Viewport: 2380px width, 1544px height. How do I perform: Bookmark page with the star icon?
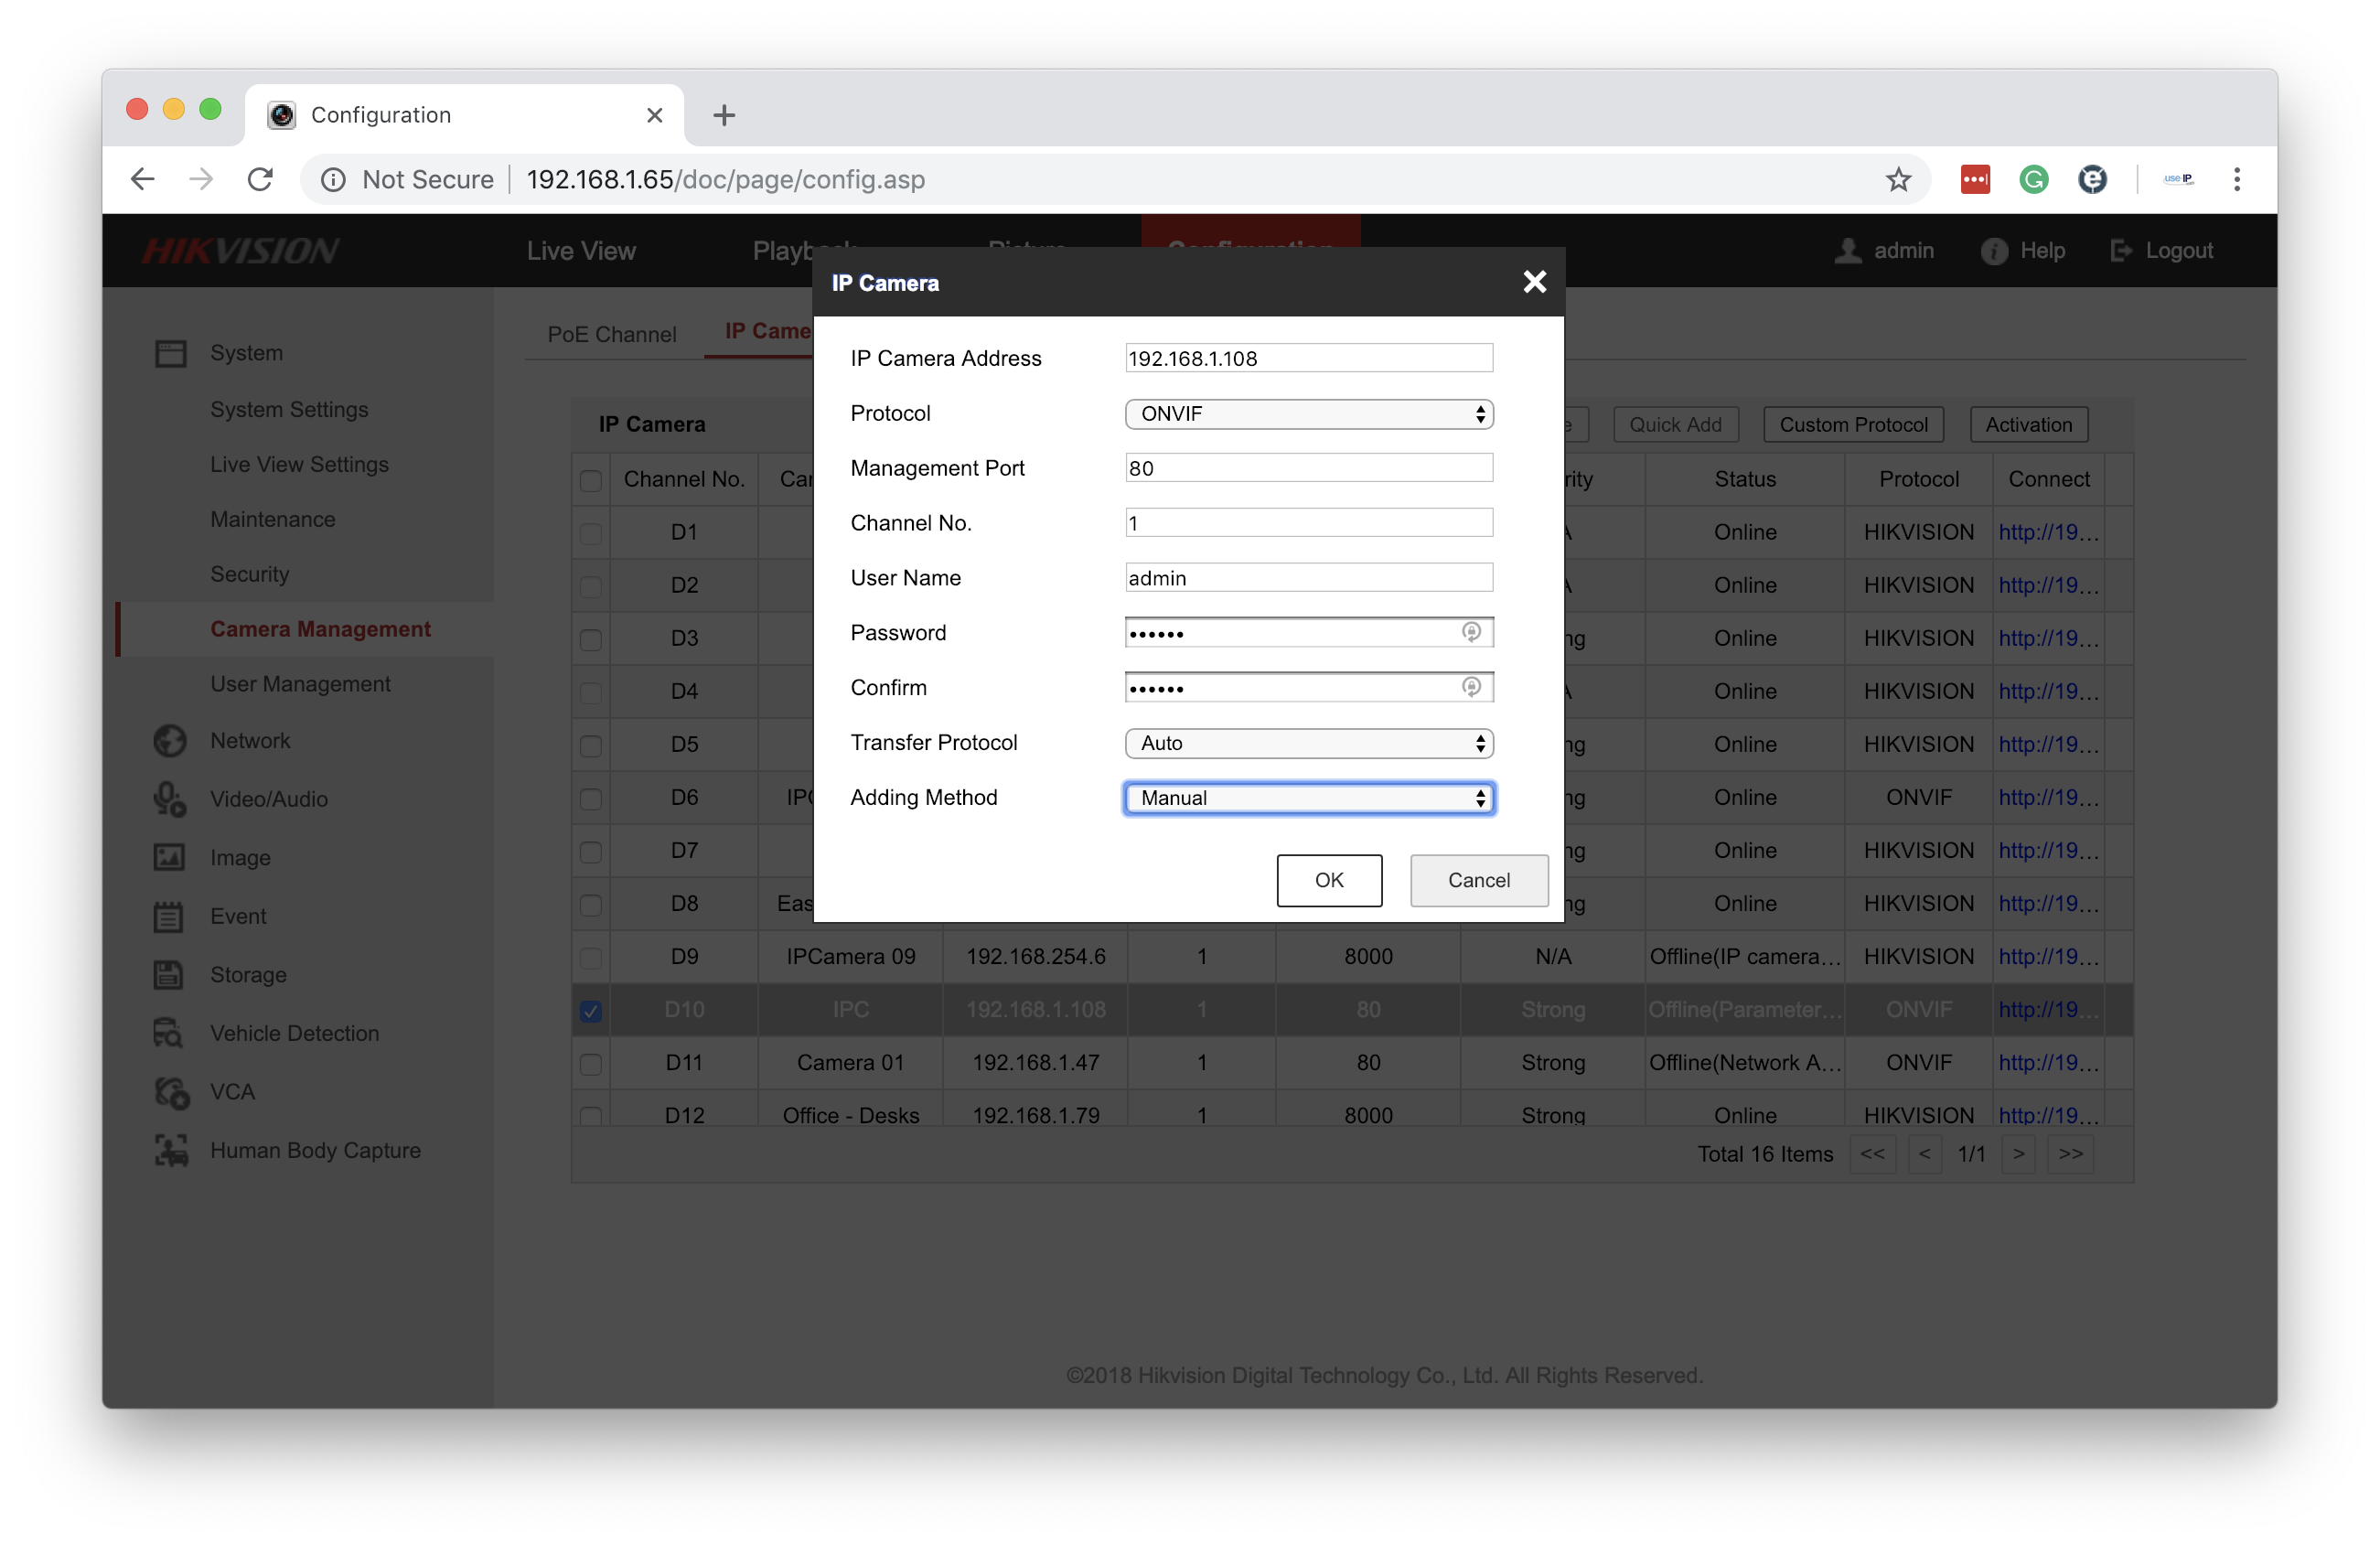pyautogui.click(x=1897, y=180)
